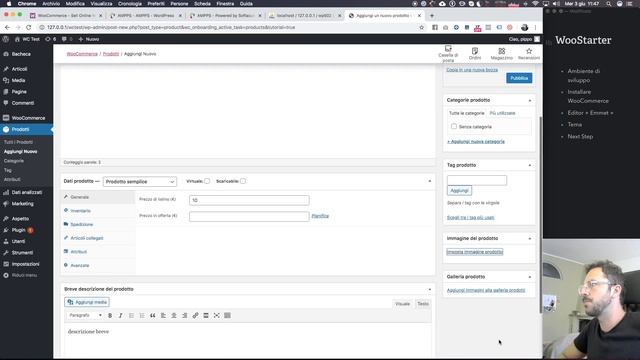Image resolution: width=640 pixels, height=360 pixels.
Task: Open the comments bubble in admin bar
Action: coord(66,39)
